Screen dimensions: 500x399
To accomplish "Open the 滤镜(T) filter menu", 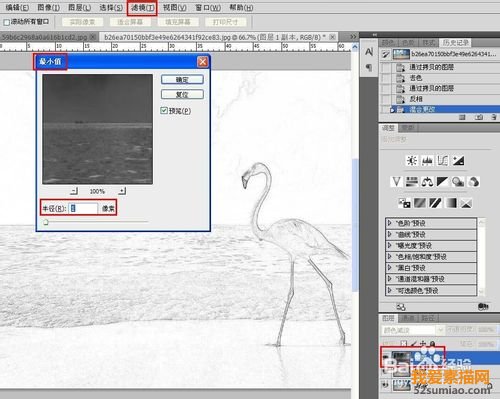I will [x=142, y=8].
